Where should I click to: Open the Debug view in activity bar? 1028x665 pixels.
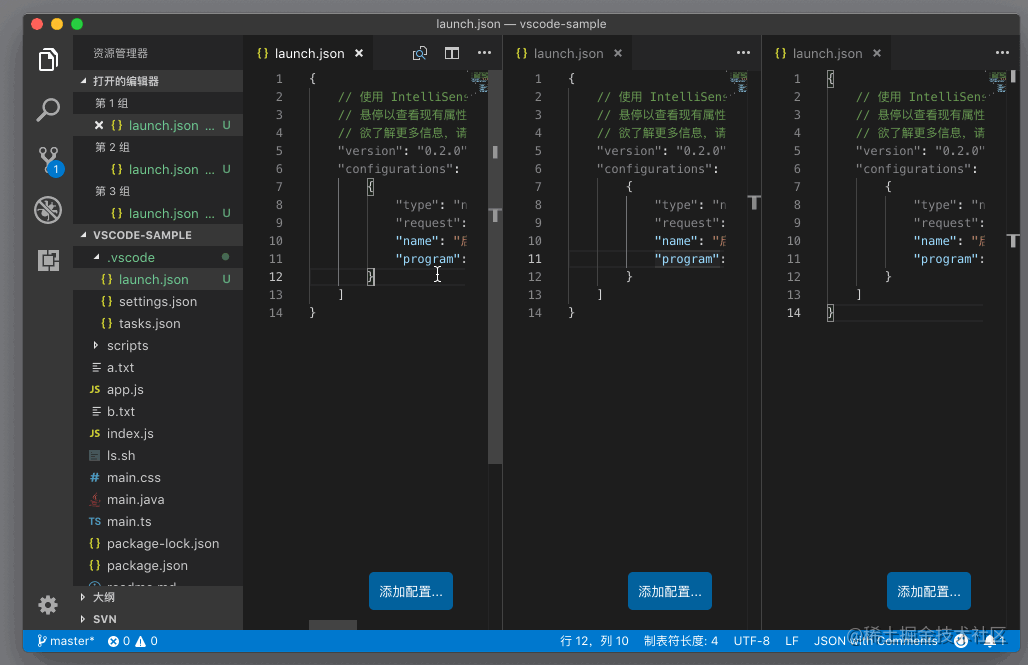coord(48,210)
